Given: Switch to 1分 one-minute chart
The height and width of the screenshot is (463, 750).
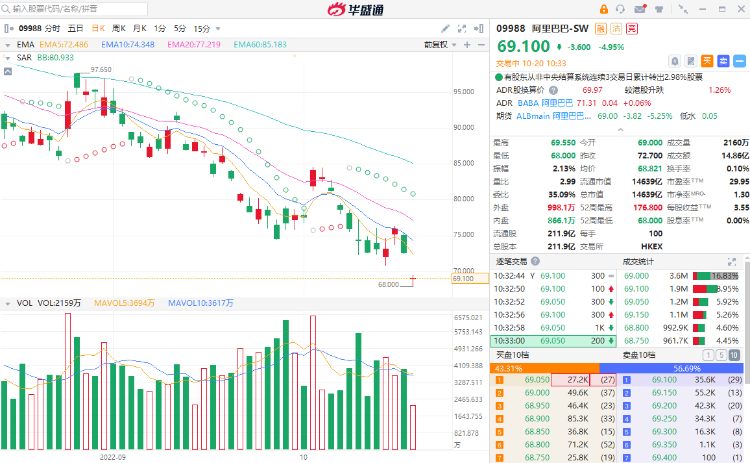Looking at the screenshot, I should tap(160, 29).
